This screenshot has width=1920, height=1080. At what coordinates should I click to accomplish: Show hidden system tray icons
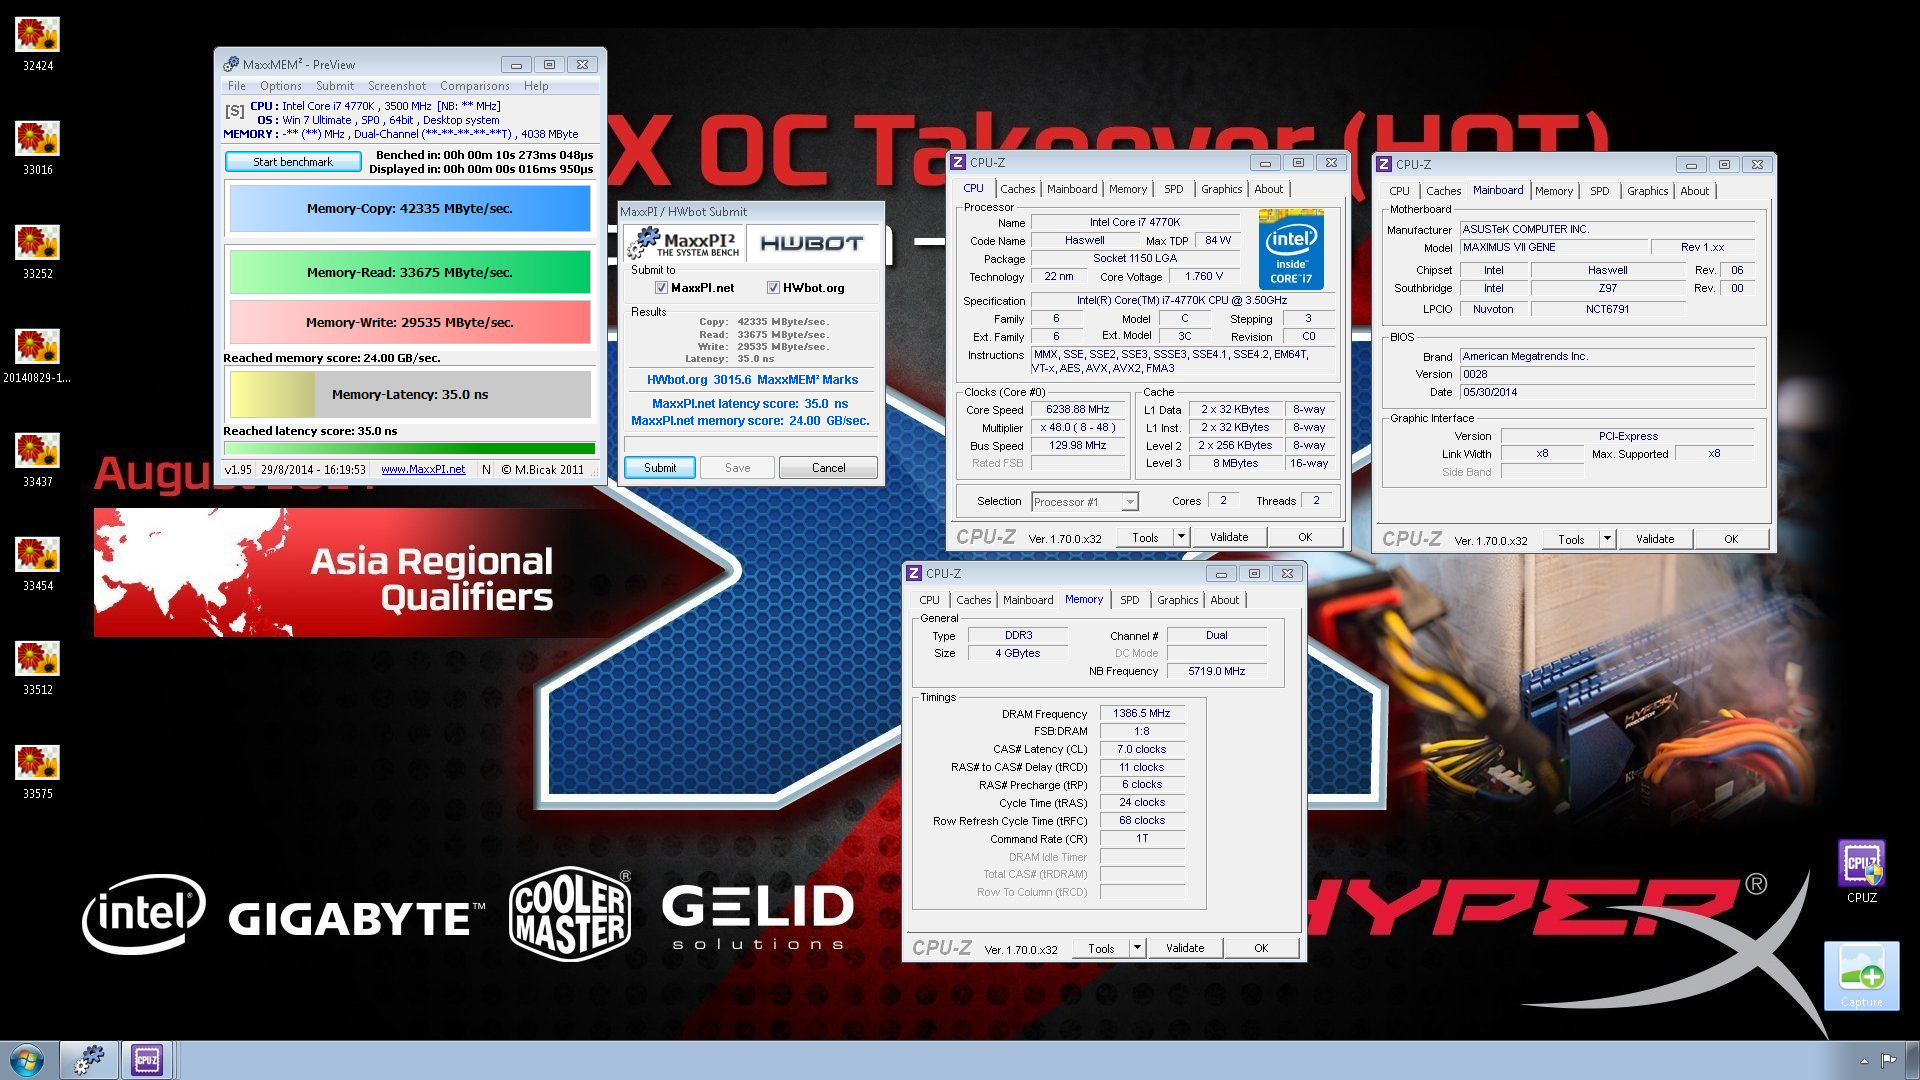tap(1863, 1060)
